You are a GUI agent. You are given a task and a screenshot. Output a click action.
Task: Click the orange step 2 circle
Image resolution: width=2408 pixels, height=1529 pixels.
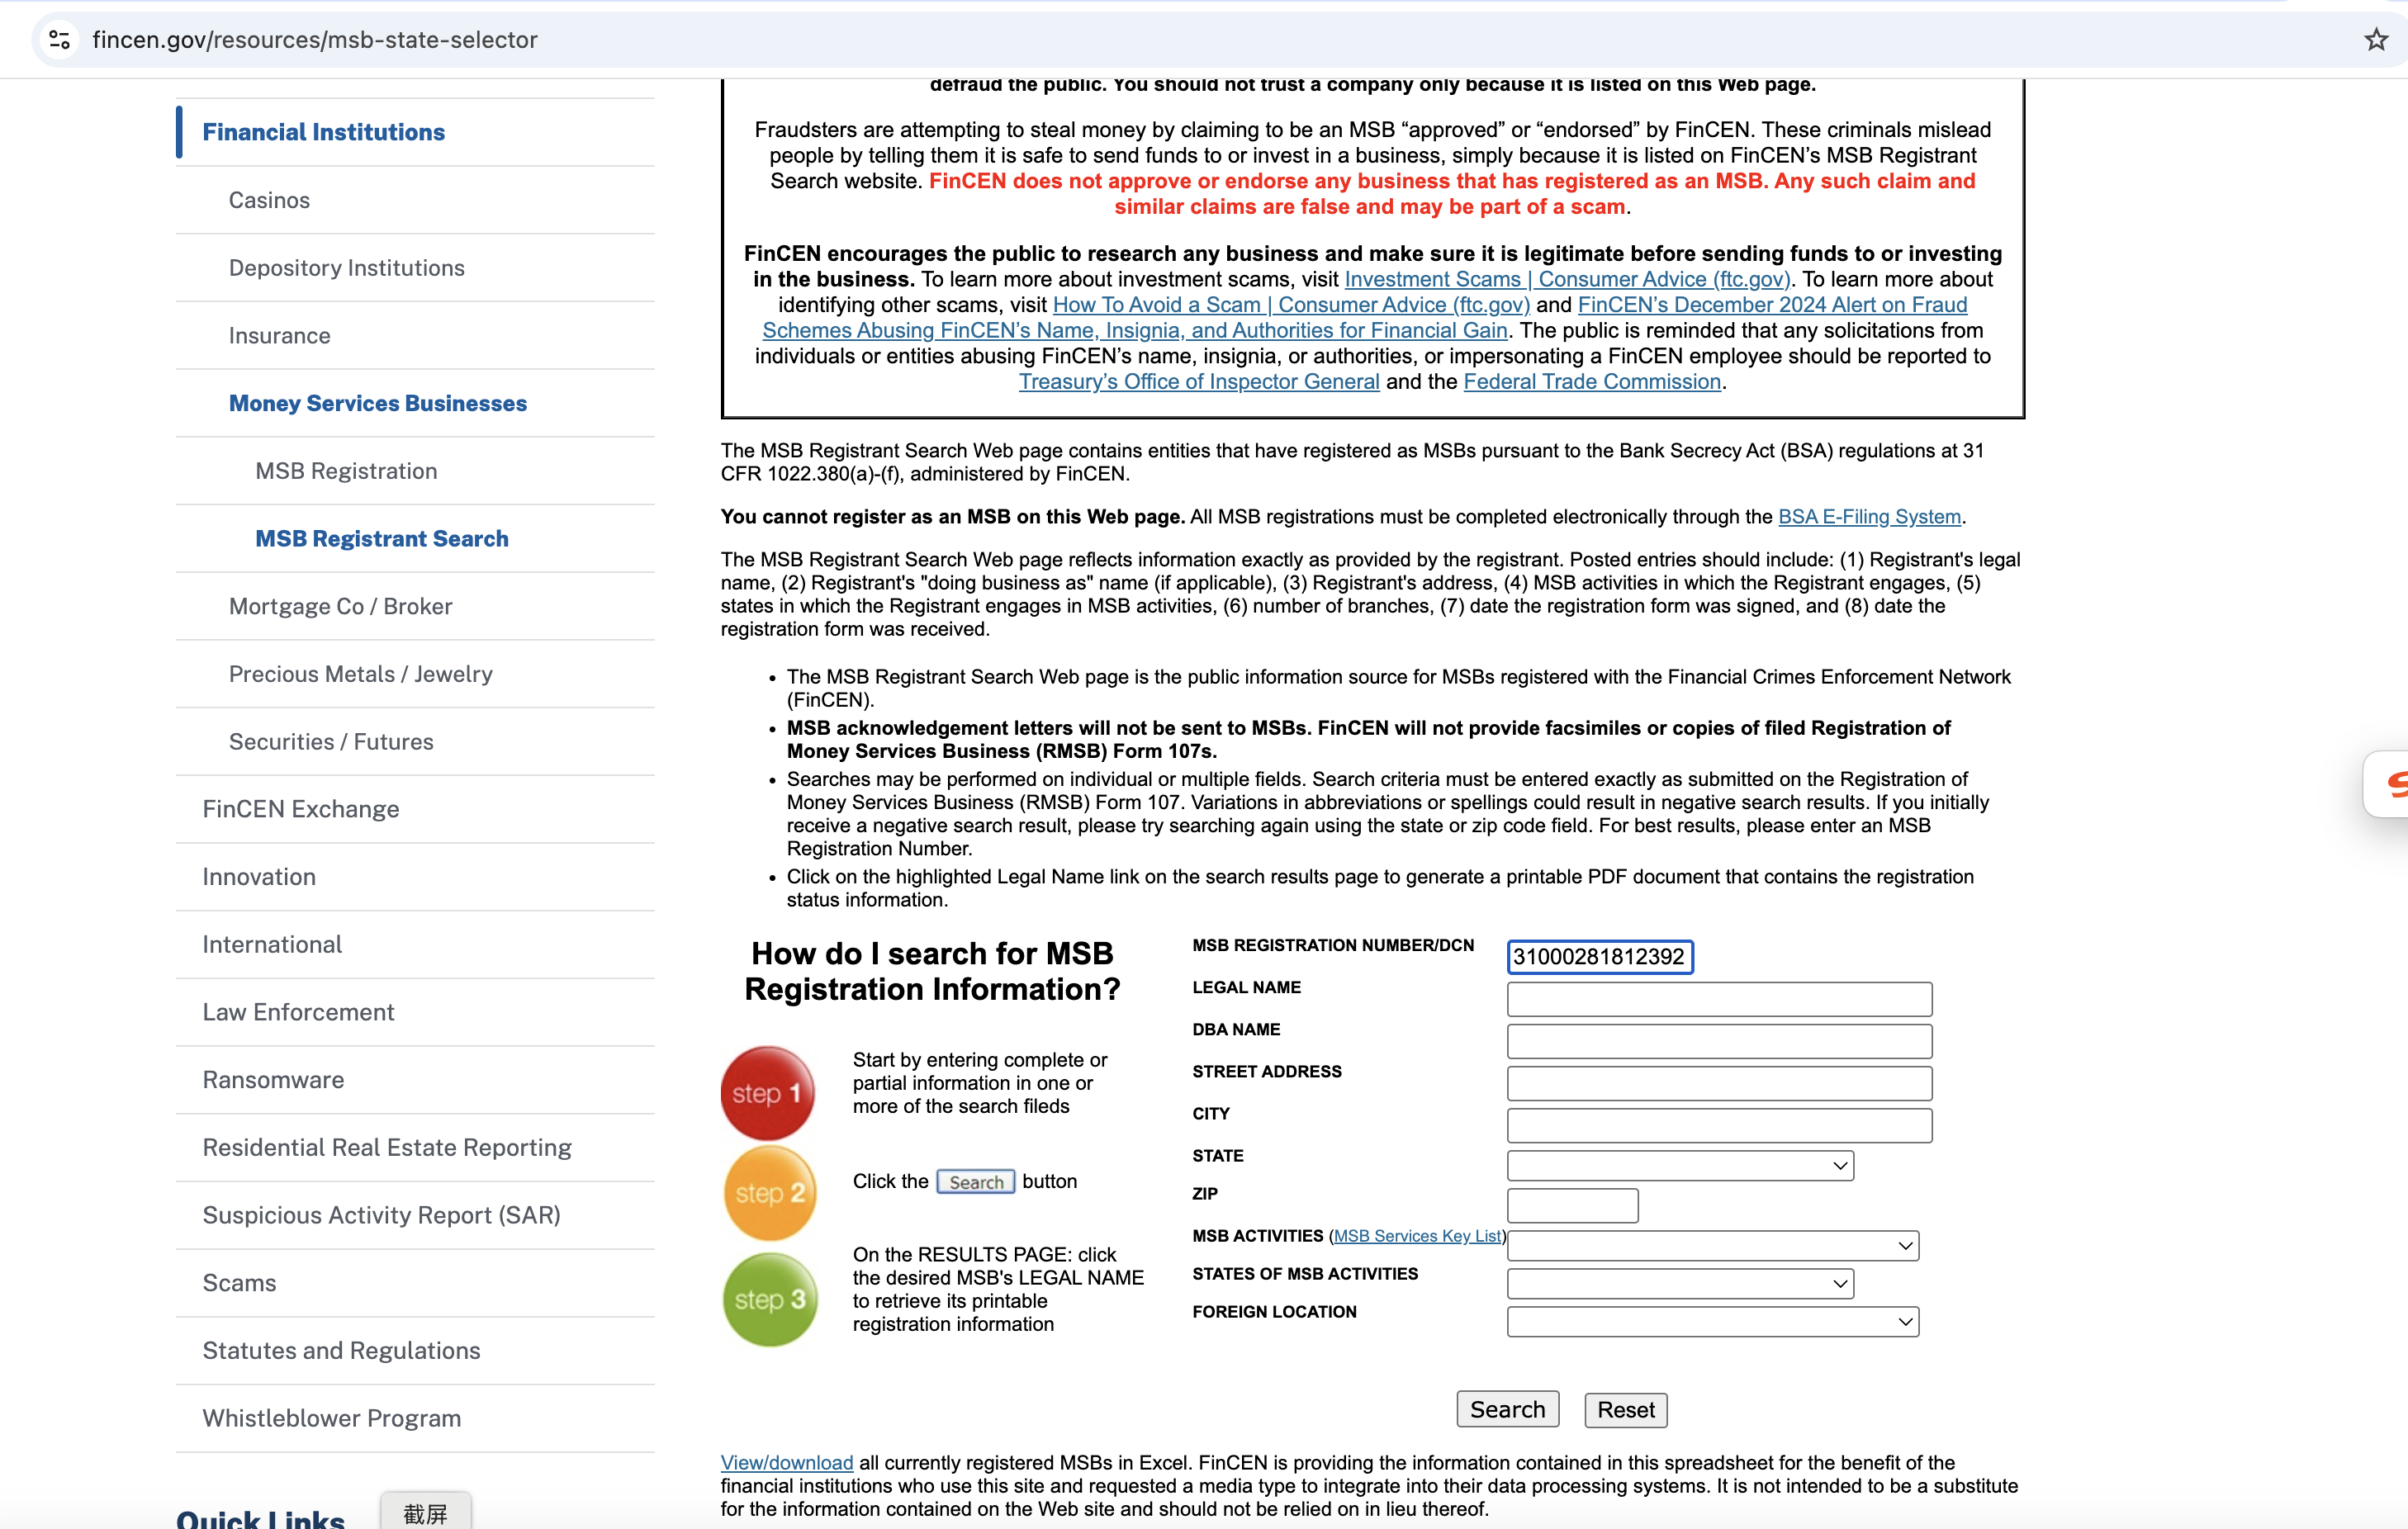tap(769, 1192)
